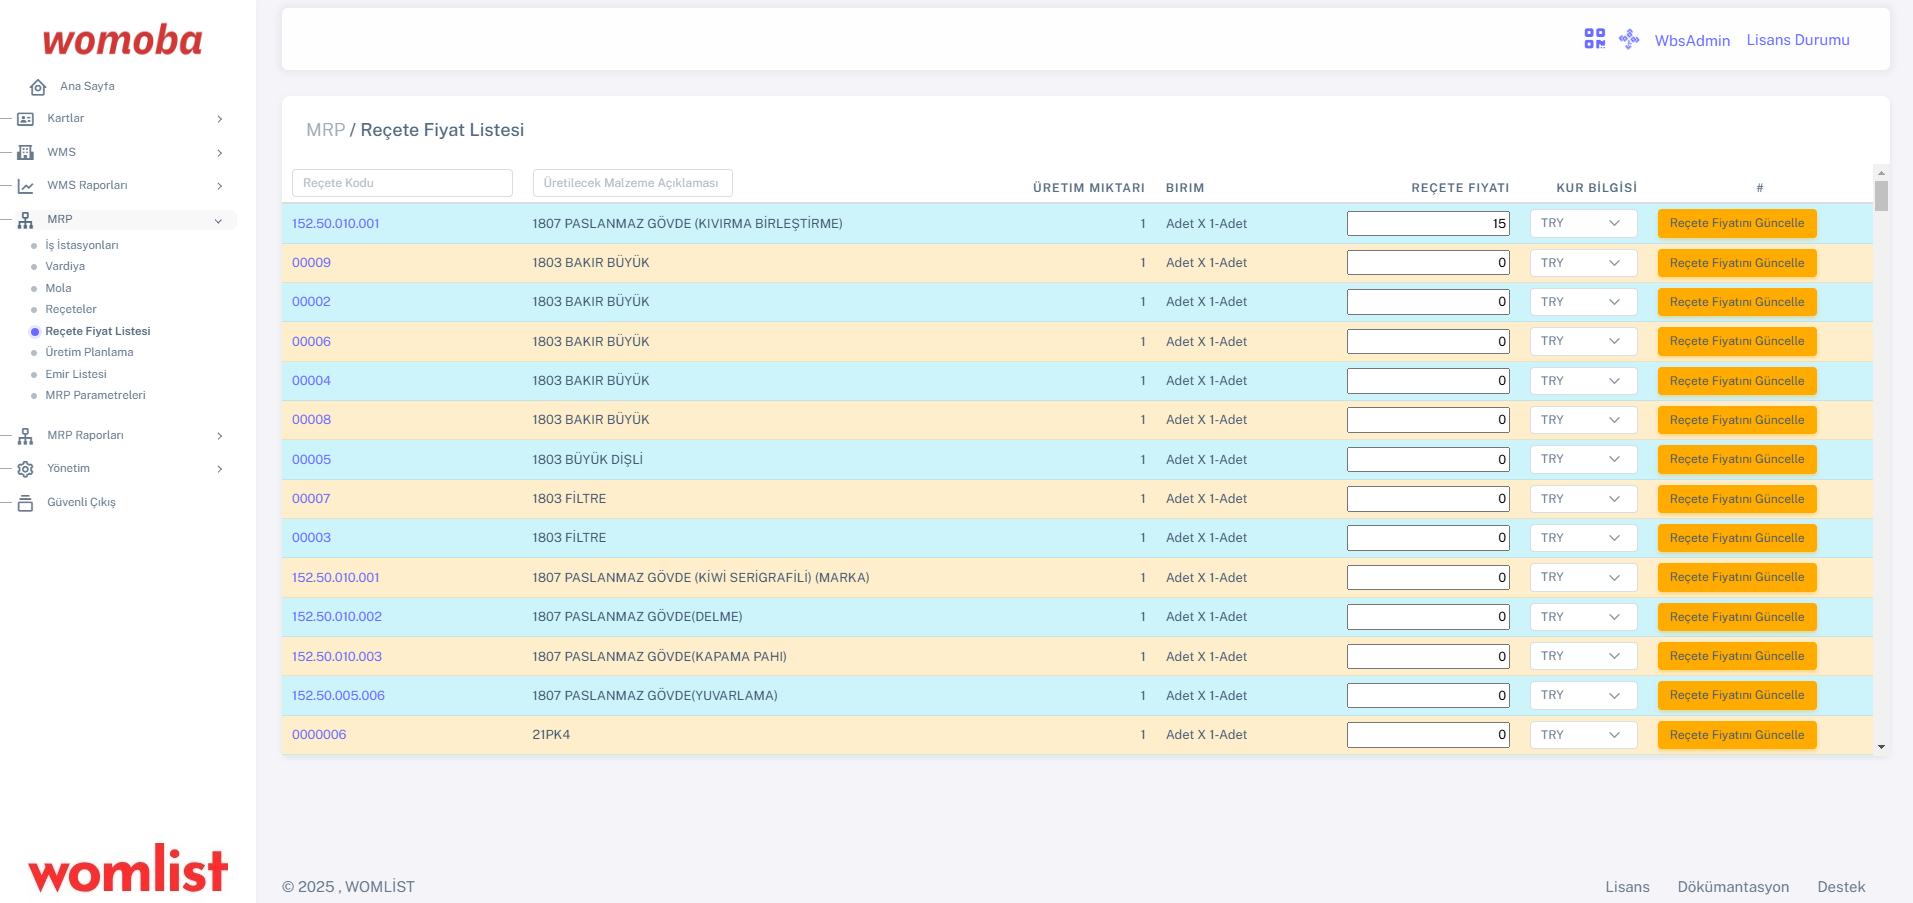
Task: Click the WMS Raporları chart icon
Action: [26, 186]
